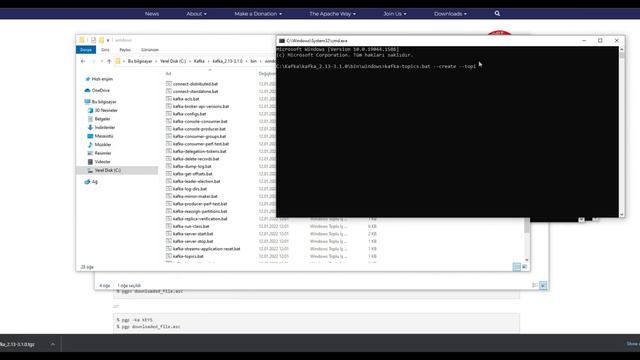Screen dimensions: 640x360
Task: Open the Paylaş ribbon tab
Action: tap(125, 50)
